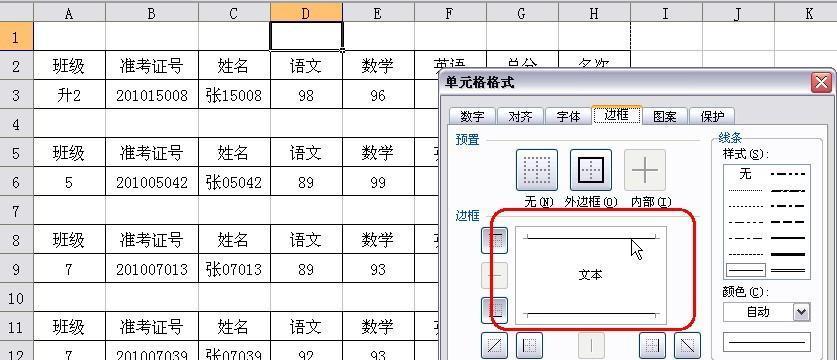
Task: Click 班级 header cell in row 2
Action: (69, 66)
